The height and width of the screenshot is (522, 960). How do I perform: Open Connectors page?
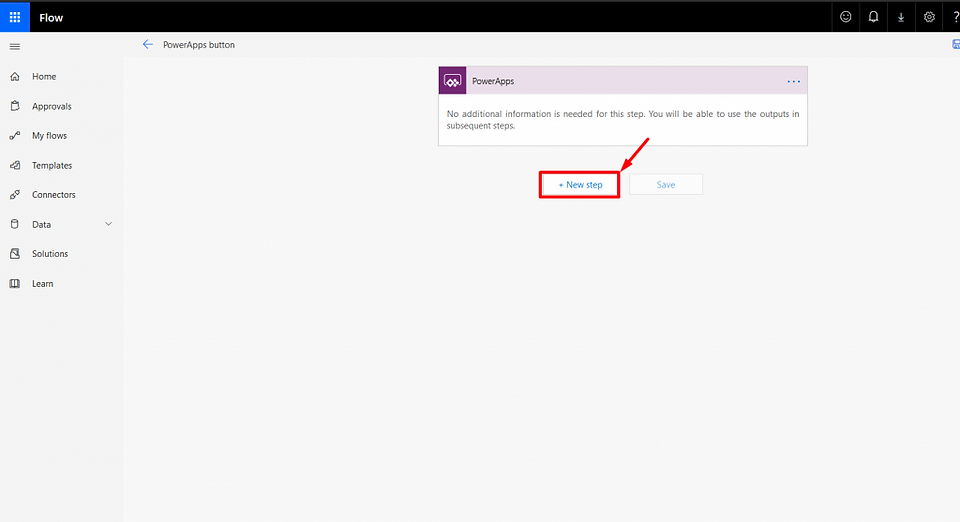click(54, 195)
